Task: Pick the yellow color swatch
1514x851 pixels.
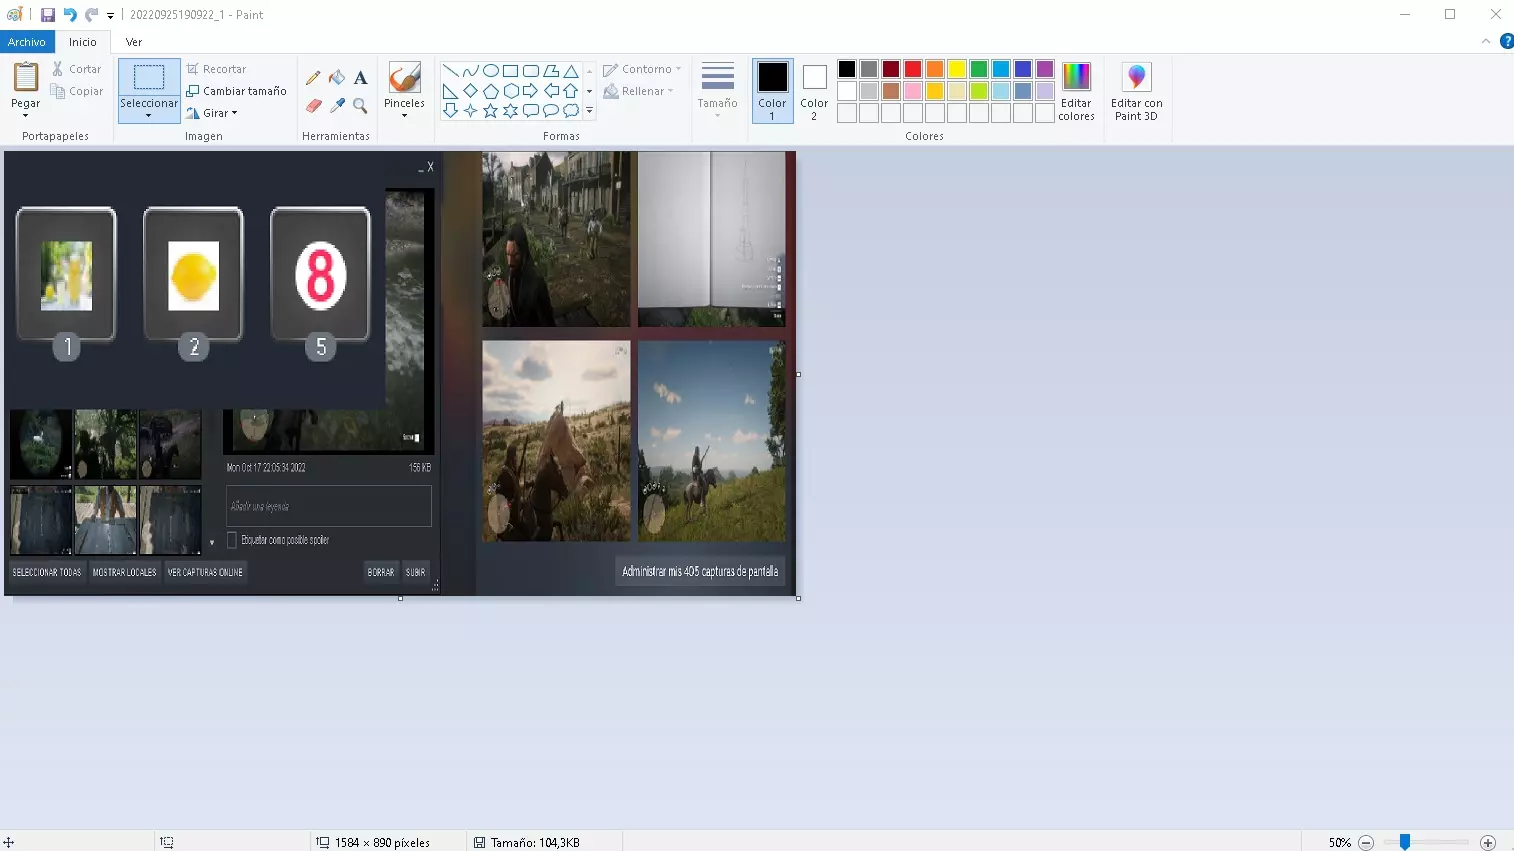Action: (957, 69)
